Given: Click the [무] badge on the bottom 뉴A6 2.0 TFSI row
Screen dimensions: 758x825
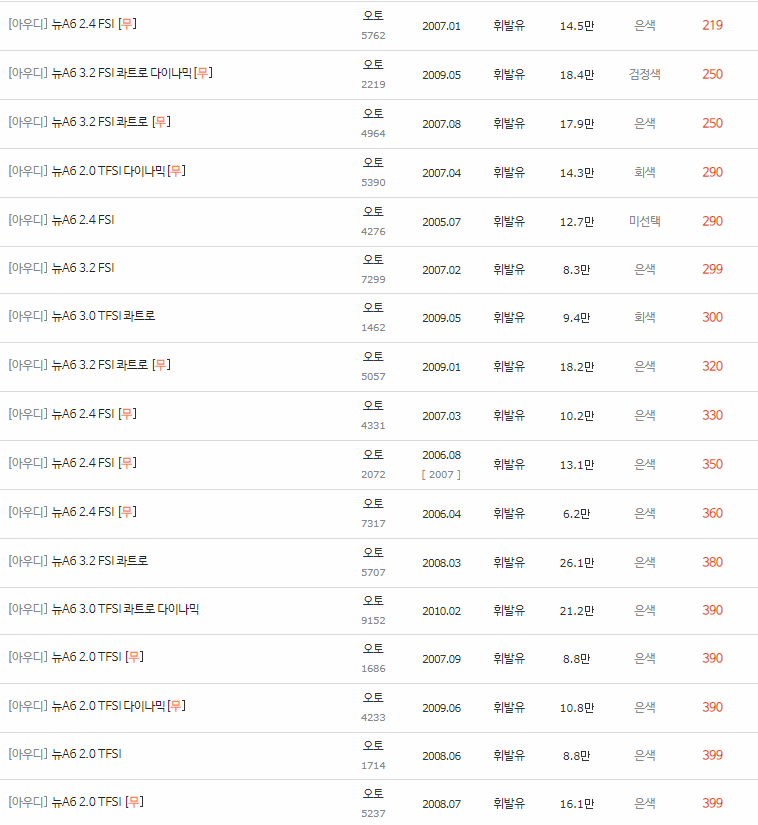Looking at the screenshot, I should 134,802.
